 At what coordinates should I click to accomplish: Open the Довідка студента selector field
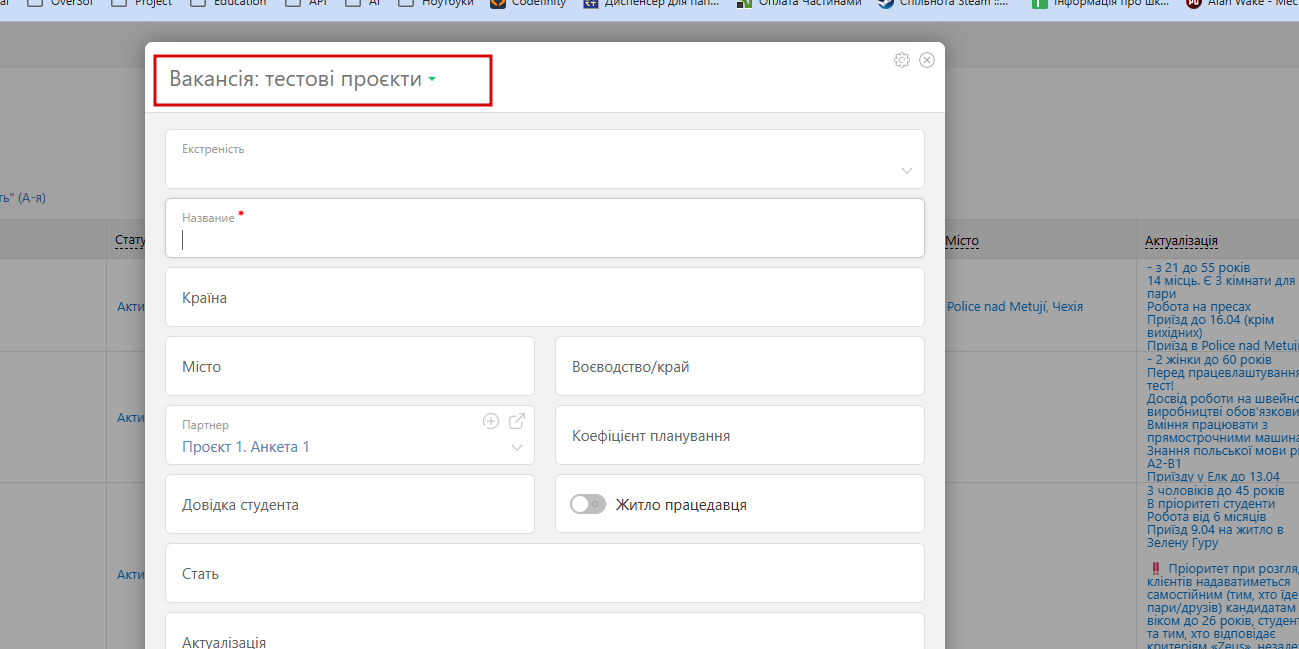click(x=350, y=504)
